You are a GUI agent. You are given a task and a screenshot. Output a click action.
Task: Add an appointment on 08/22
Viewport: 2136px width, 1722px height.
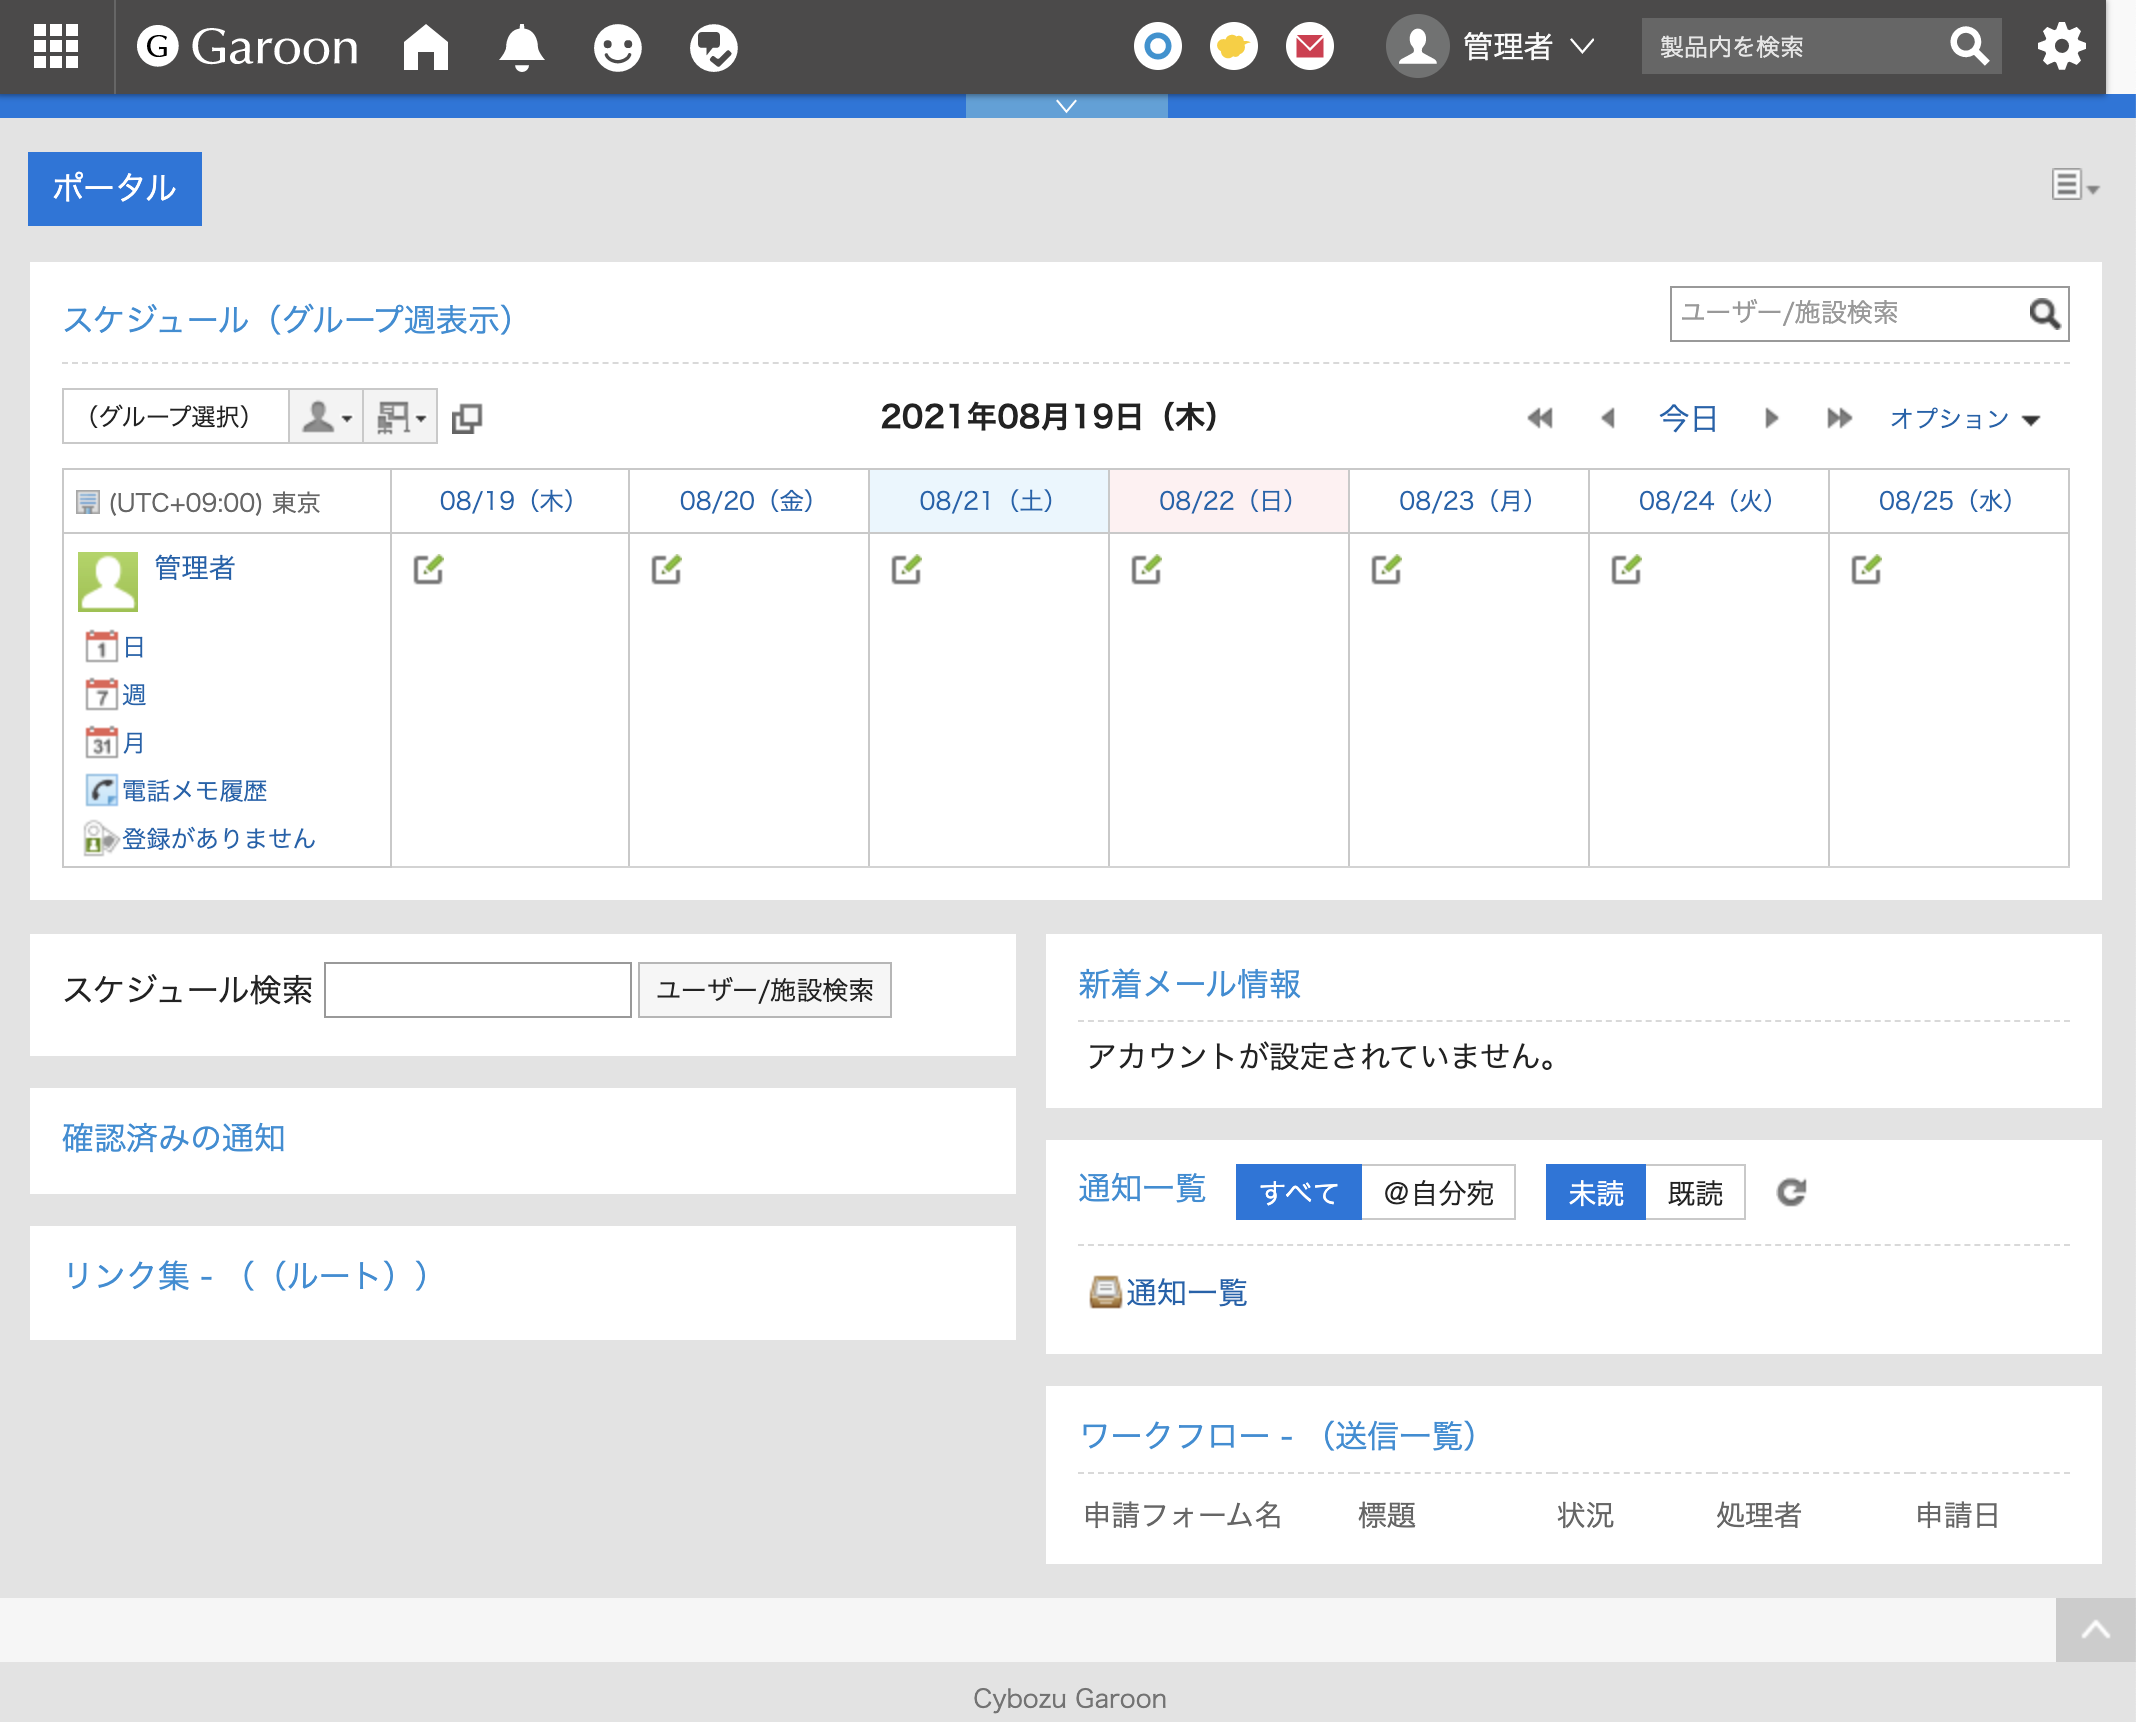(x=1146, y=569)
